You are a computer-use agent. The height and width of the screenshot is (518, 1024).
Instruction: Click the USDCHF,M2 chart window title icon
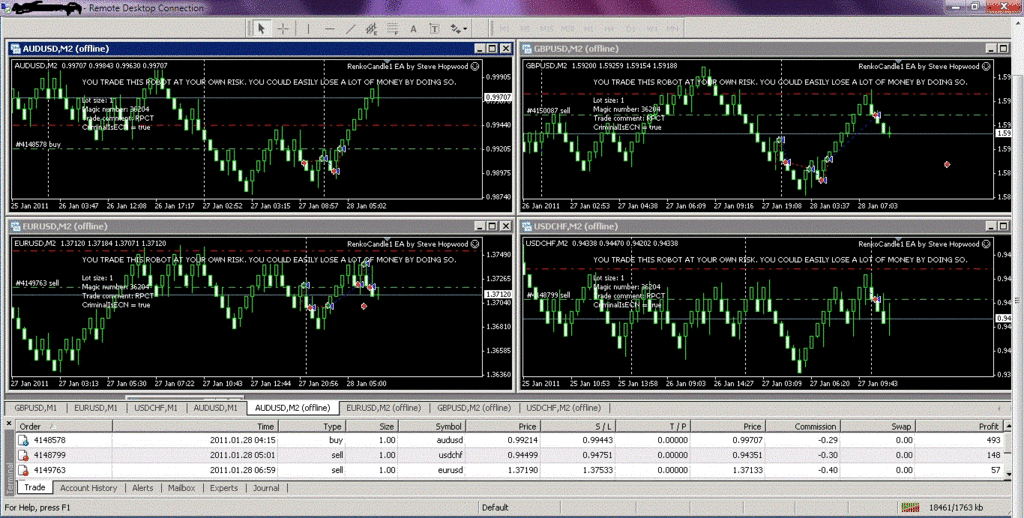pos(527,226)
